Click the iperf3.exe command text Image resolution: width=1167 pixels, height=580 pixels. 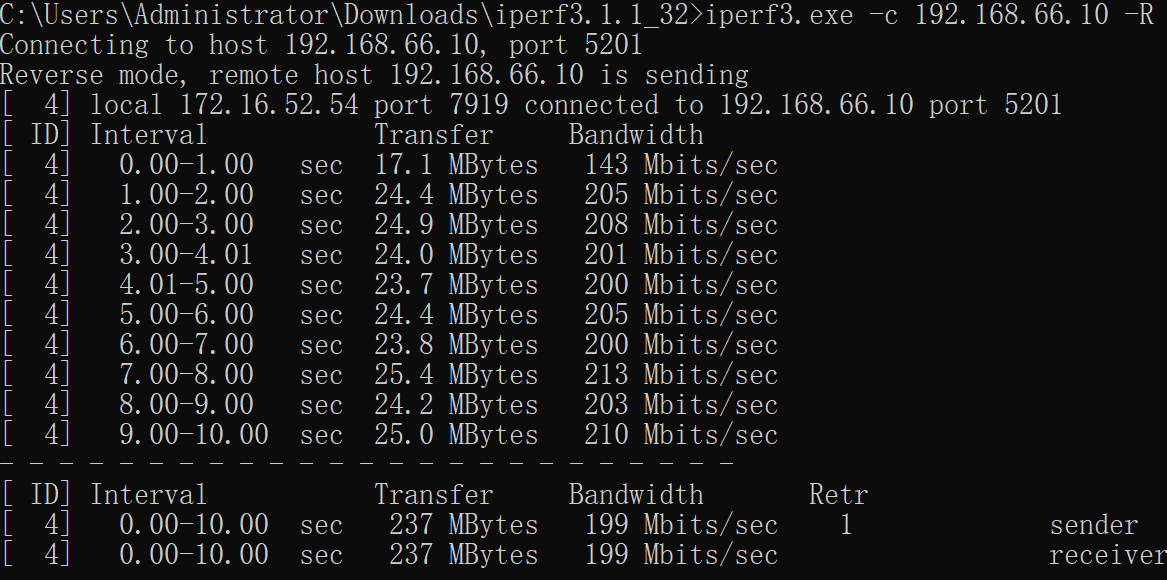779,14
